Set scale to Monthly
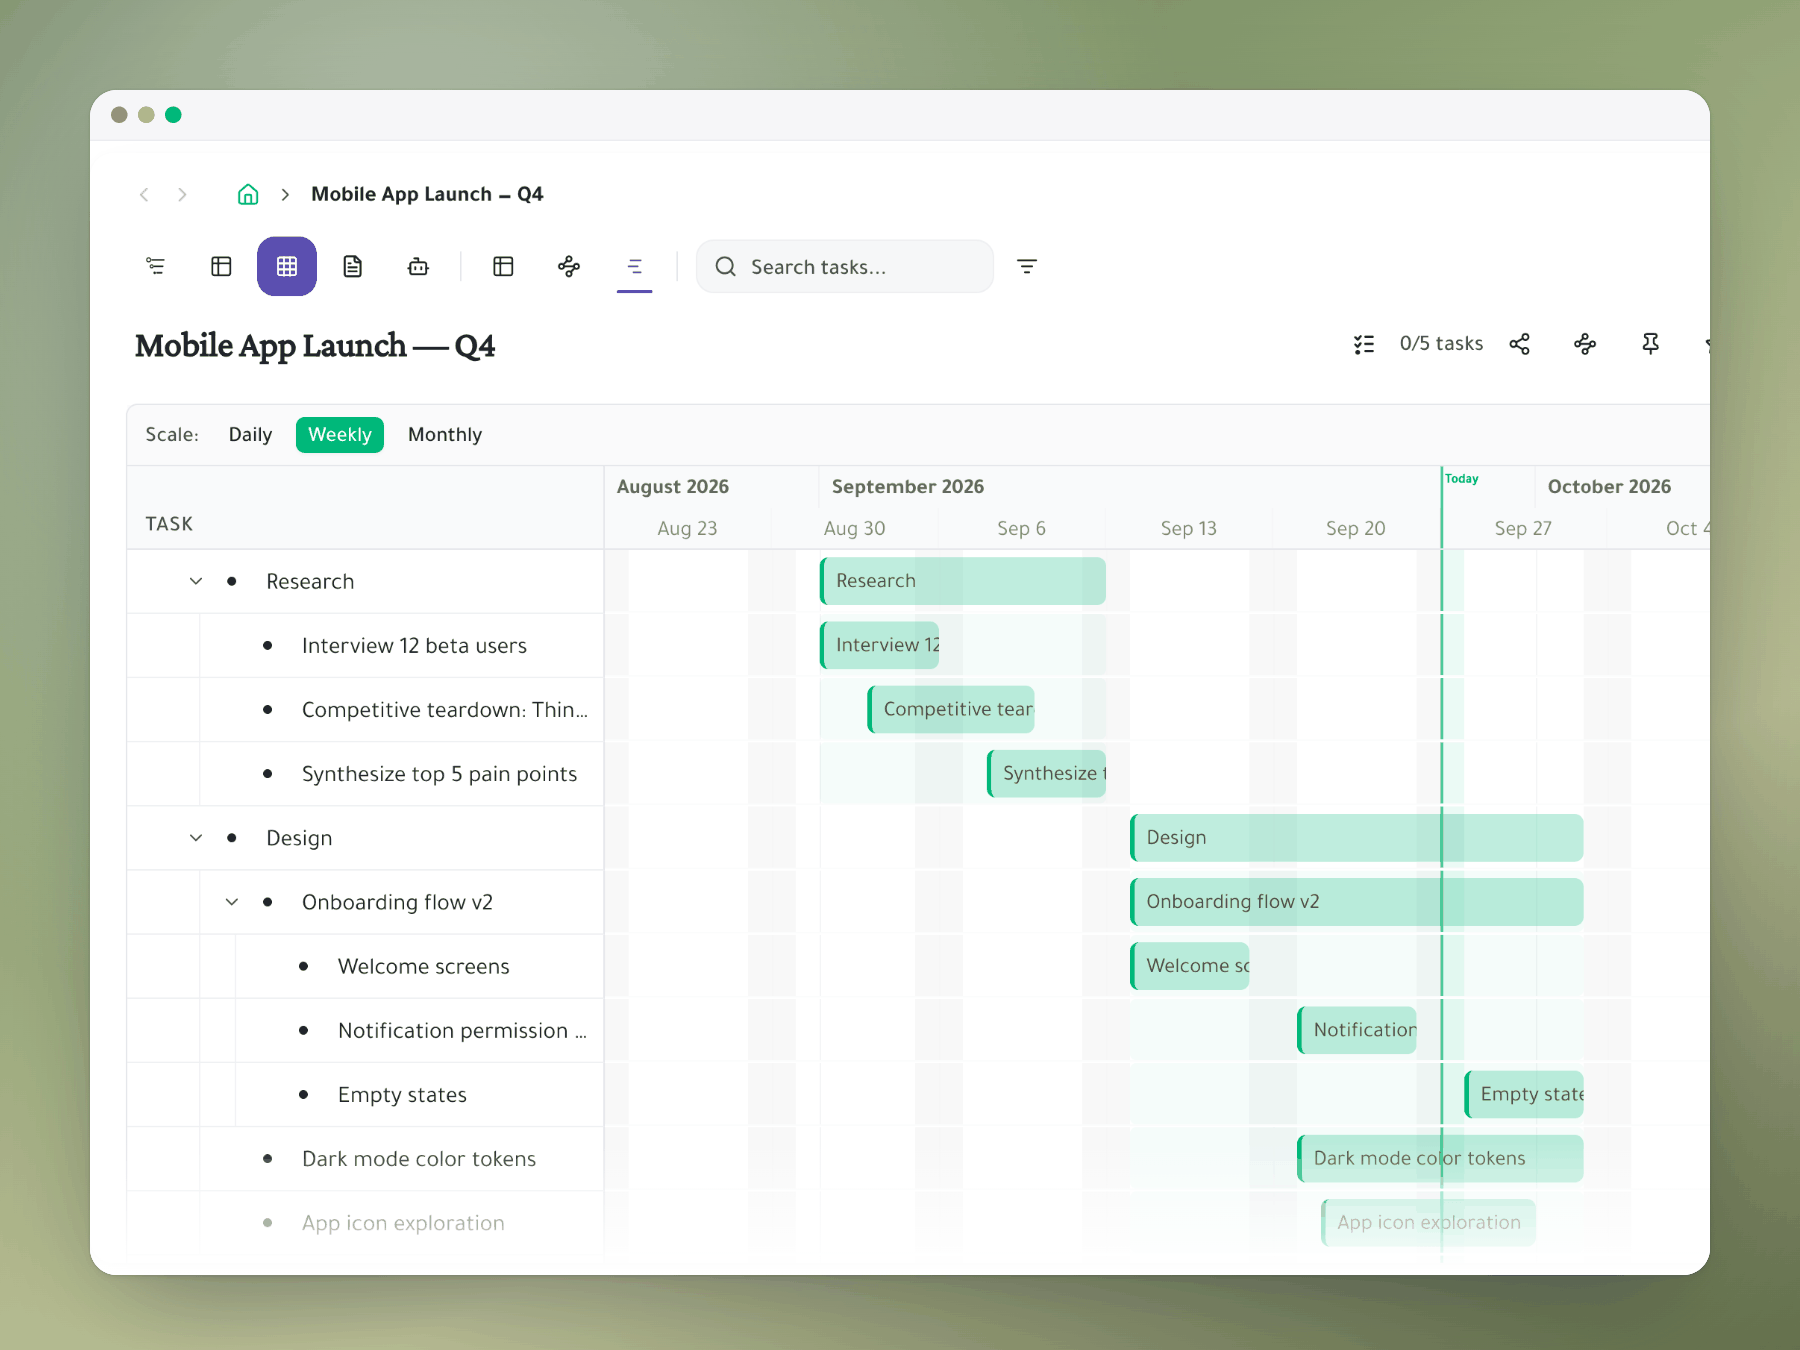The height and width of the screenshot is (1350, 1800). point(445,435)
